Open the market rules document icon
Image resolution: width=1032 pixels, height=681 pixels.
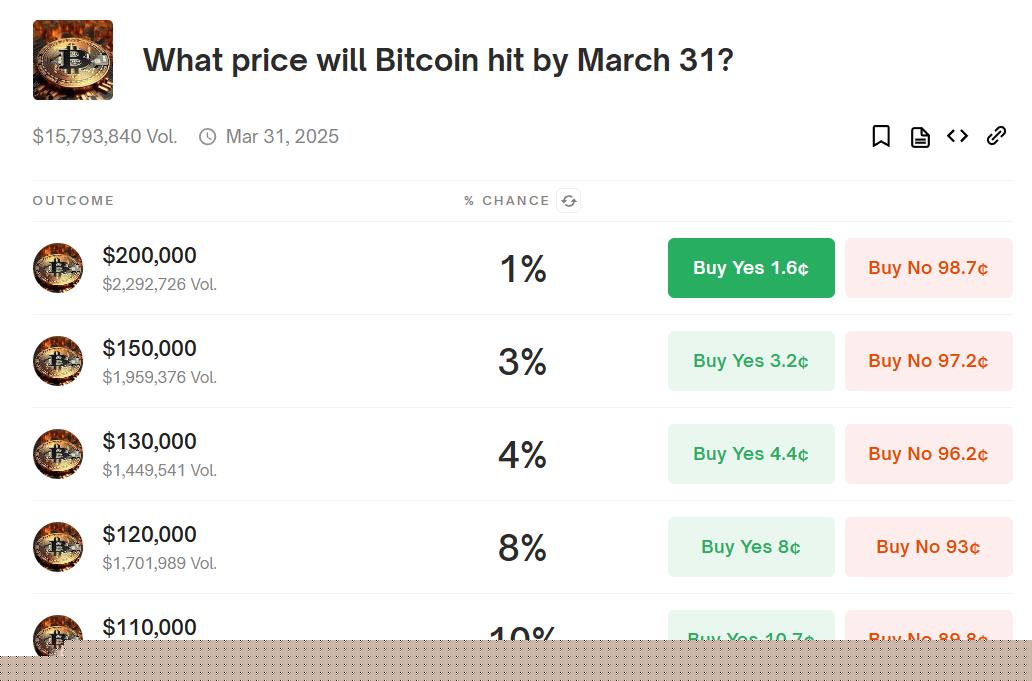920,137
